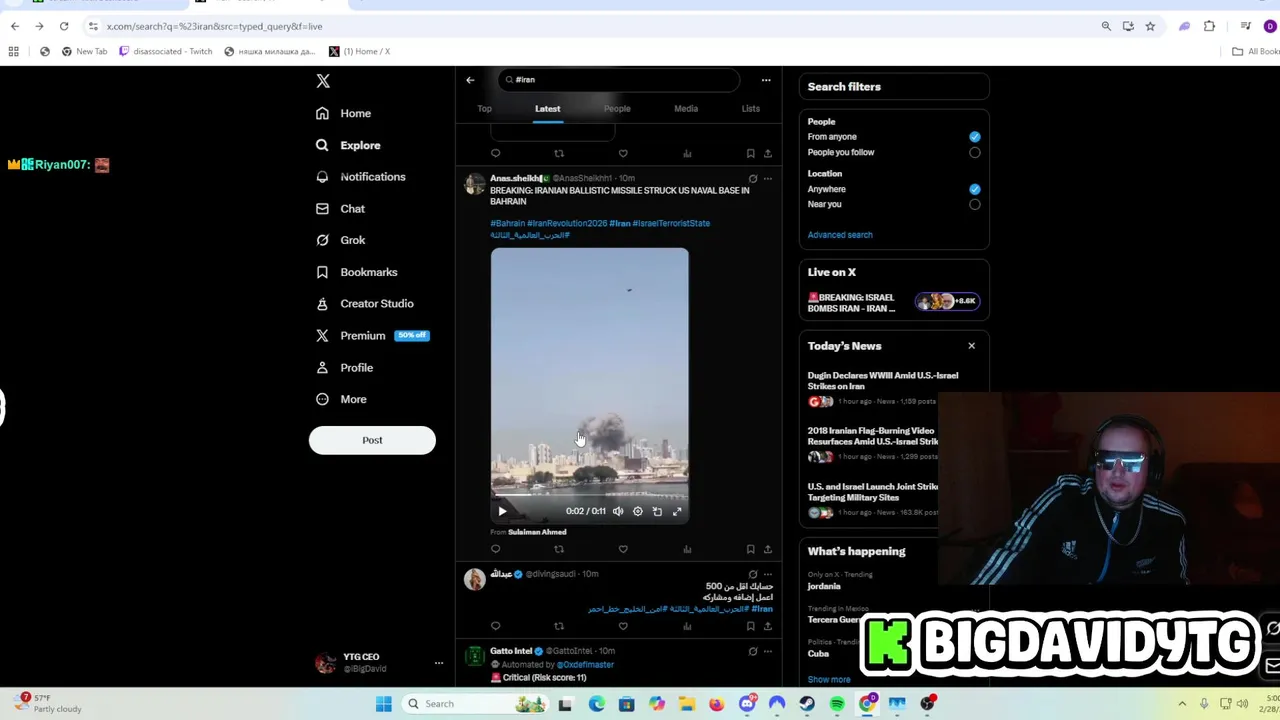The height and width of the screenshot is (720, 1280).
Task: Open Sulaiman Ahmed video source link
Action: [x=537, y=532]
